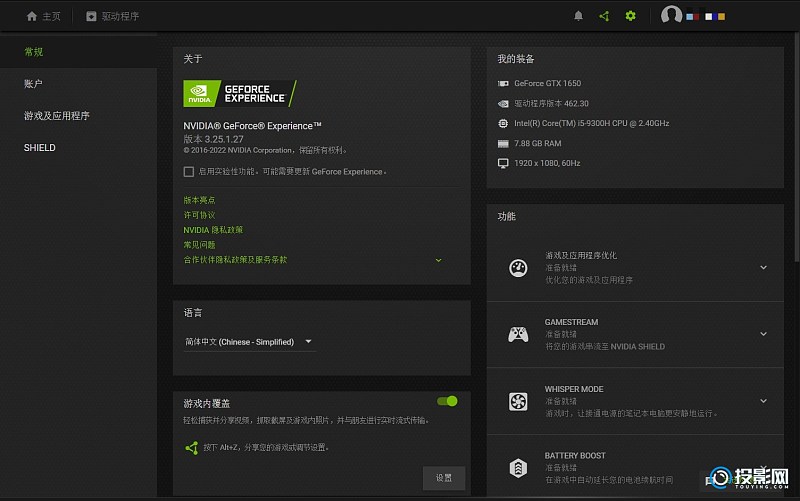
Task: Click the RAM icon beside 7.88 GB RAM
Action: click(x=503, y=143)
